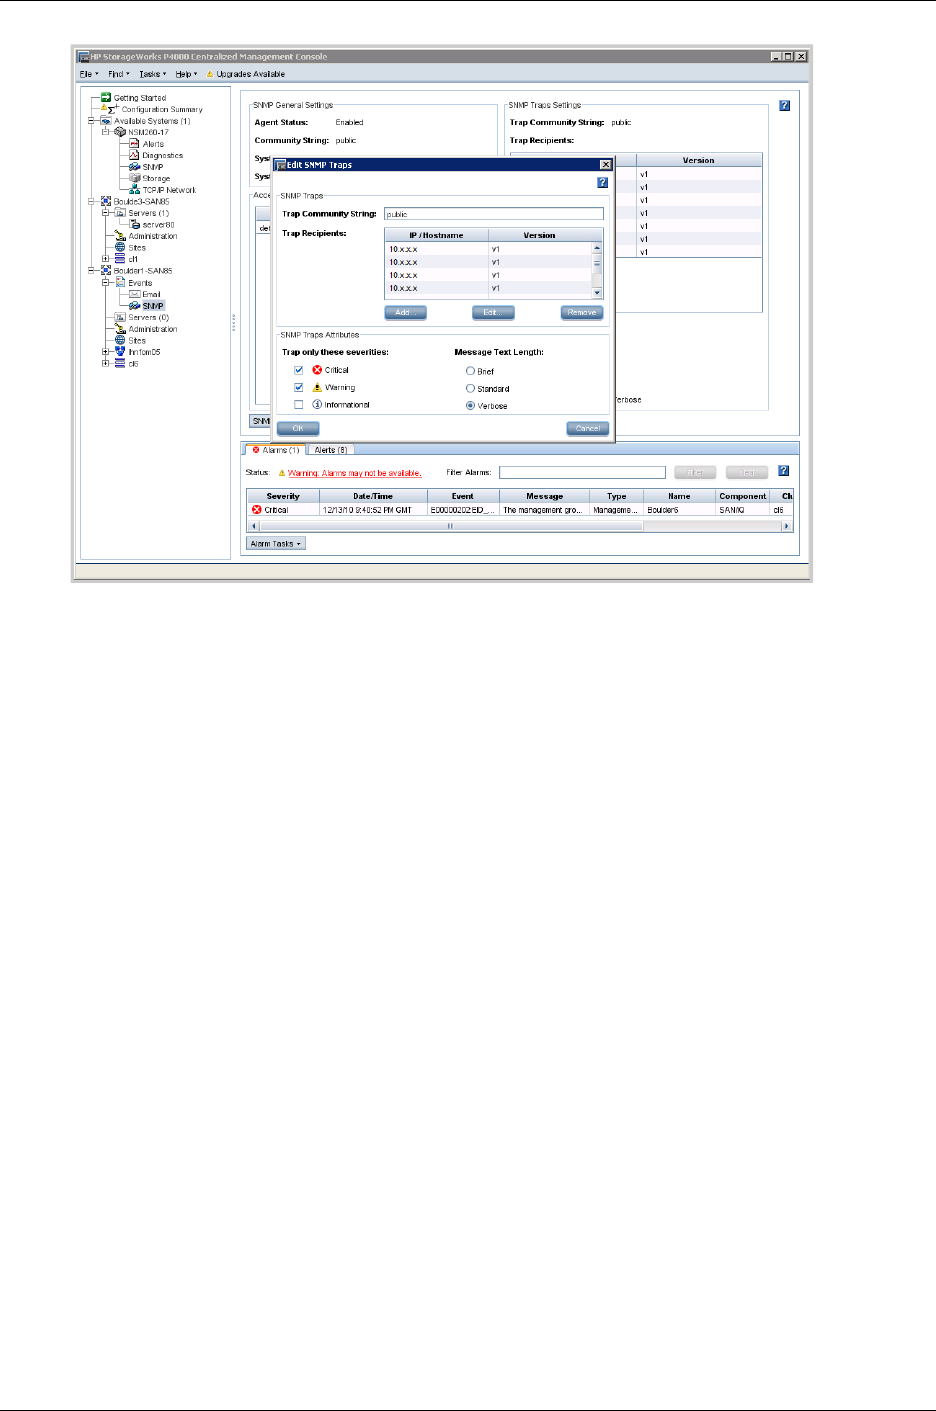Open help icon in the Alarms panel

pos(784,471)
